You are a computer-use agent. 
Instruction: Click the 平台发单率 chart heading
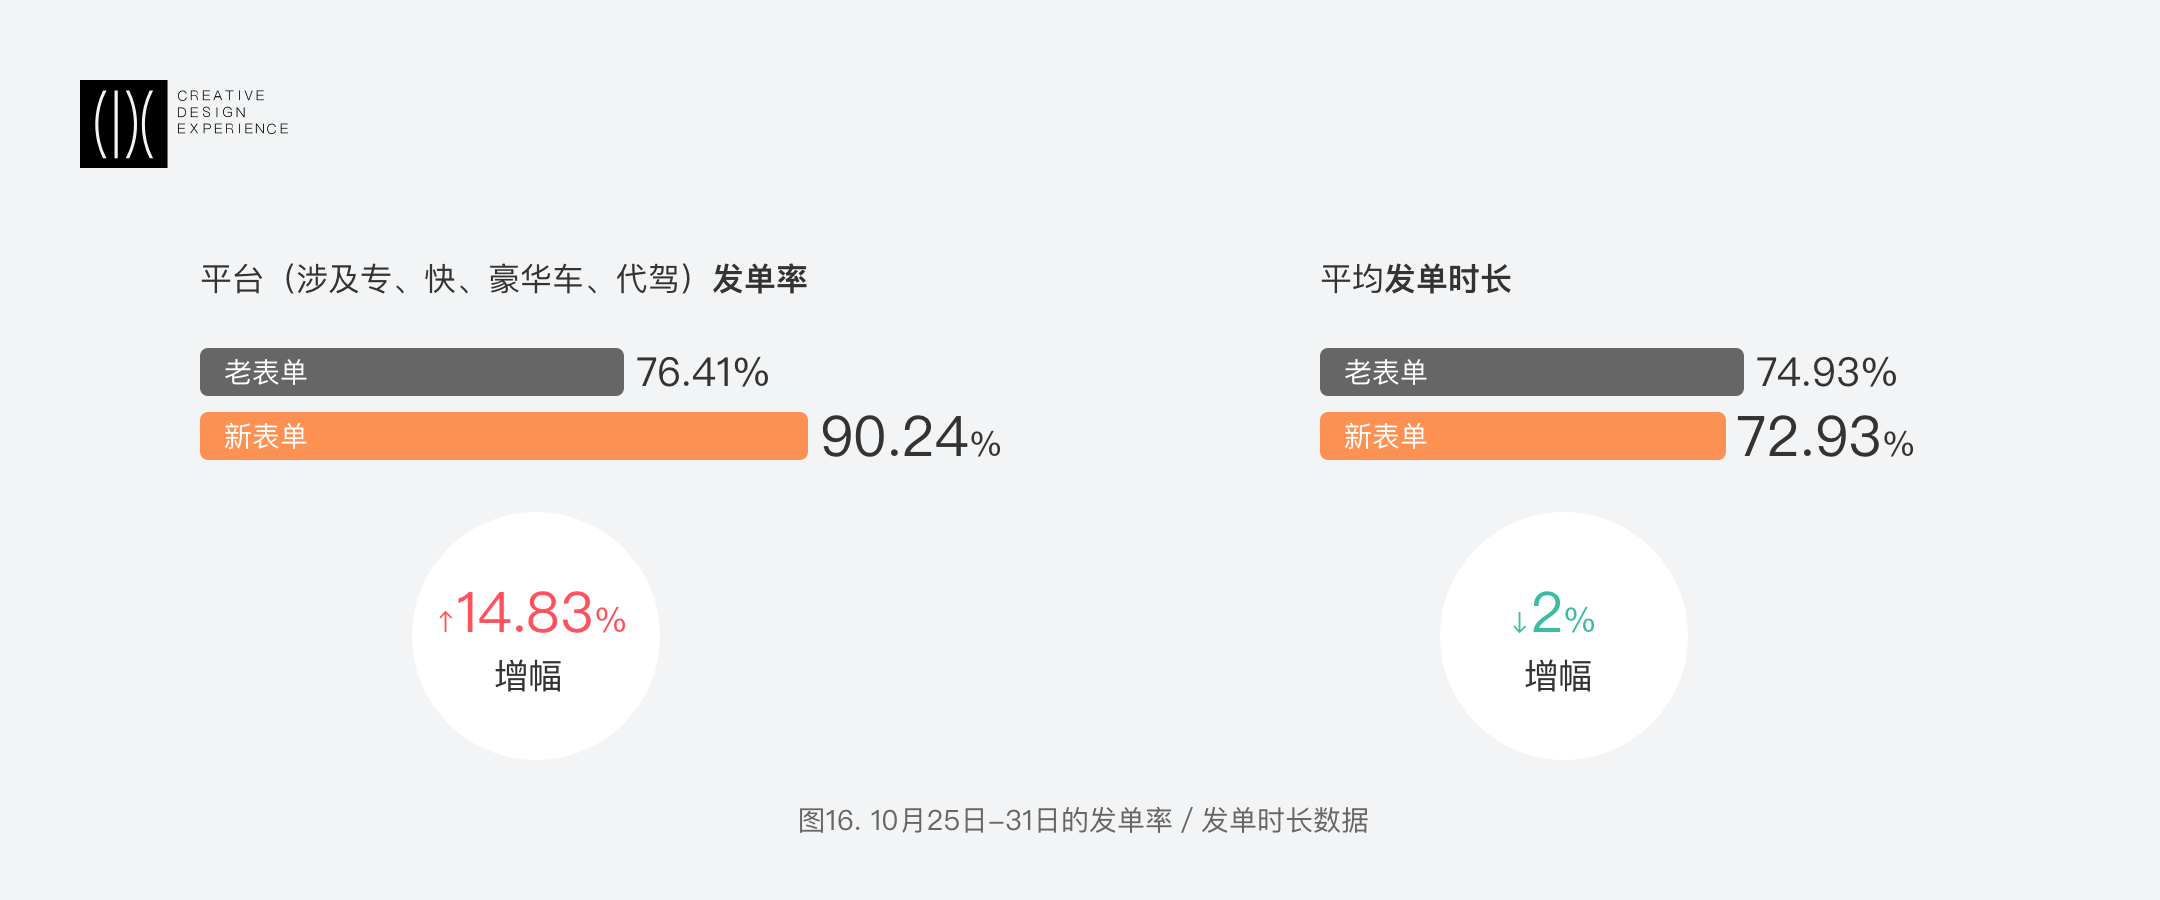coord(503,279)
